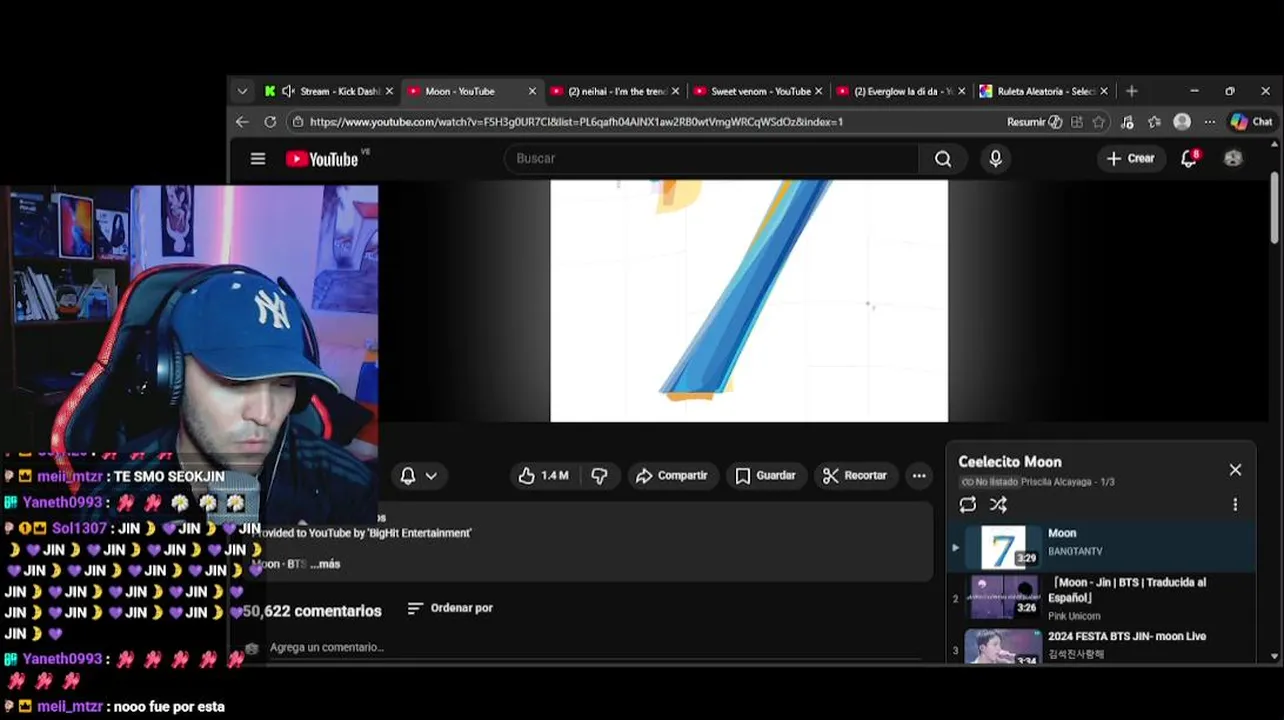Dislike the Moon video
This screenshot has width=1284, height=720.
pyautogui.click(x=599, y=476)
